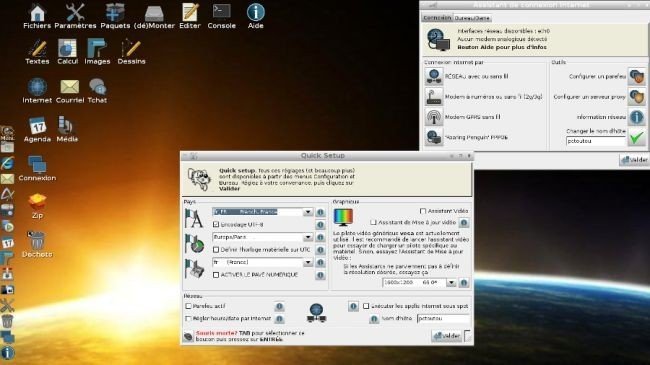Click Valider in the Assistant de connexion window
The image size is (650, 365).
(634, 160)
